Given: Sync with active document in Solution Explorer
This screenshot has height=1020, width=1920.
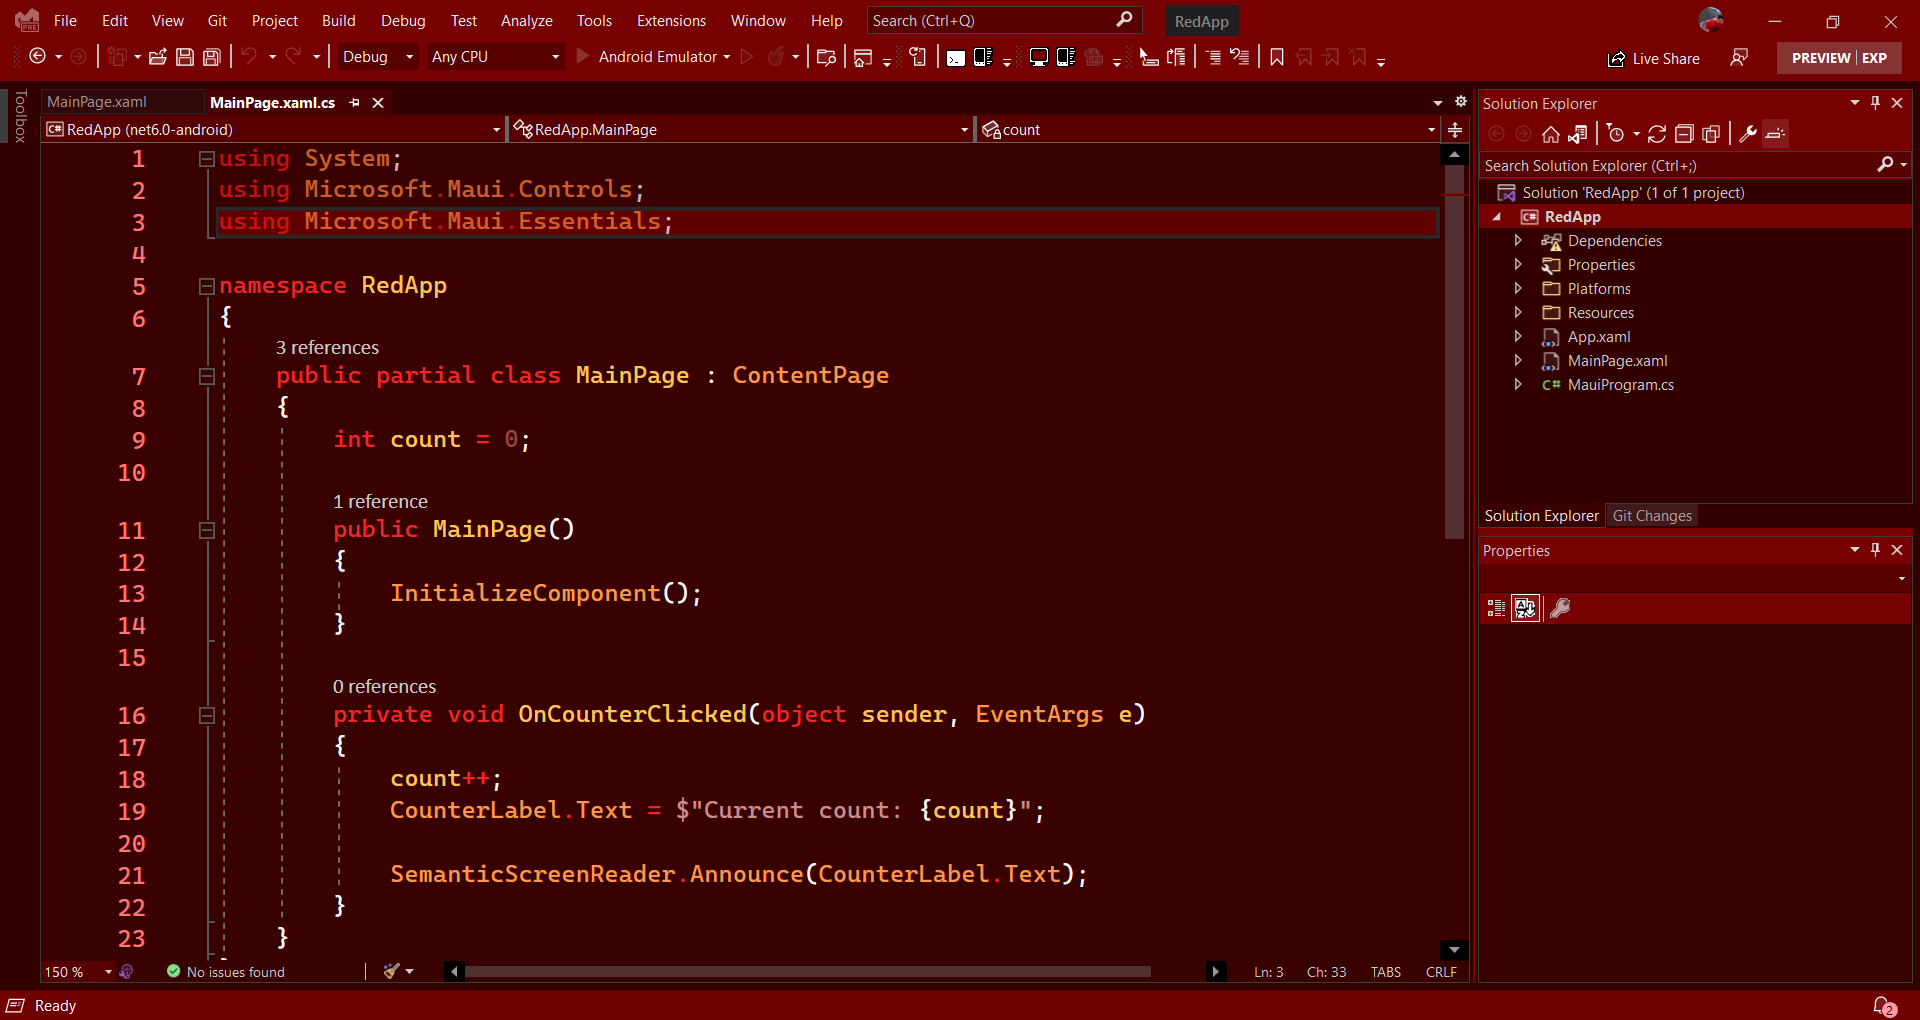Looking at the screenshot, I should (1657, 134).
